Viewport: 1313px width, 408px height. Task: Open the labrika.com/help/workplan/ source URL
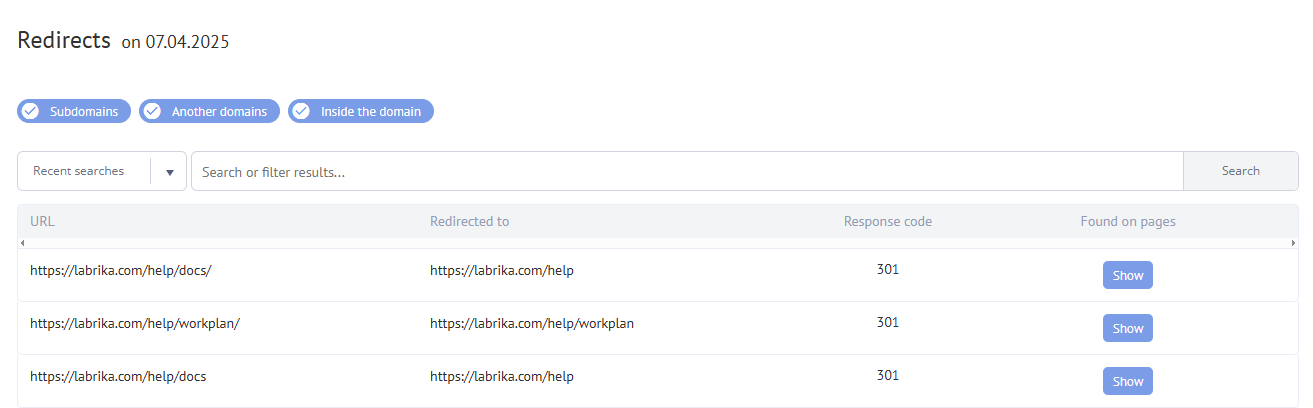pos(135,323)
